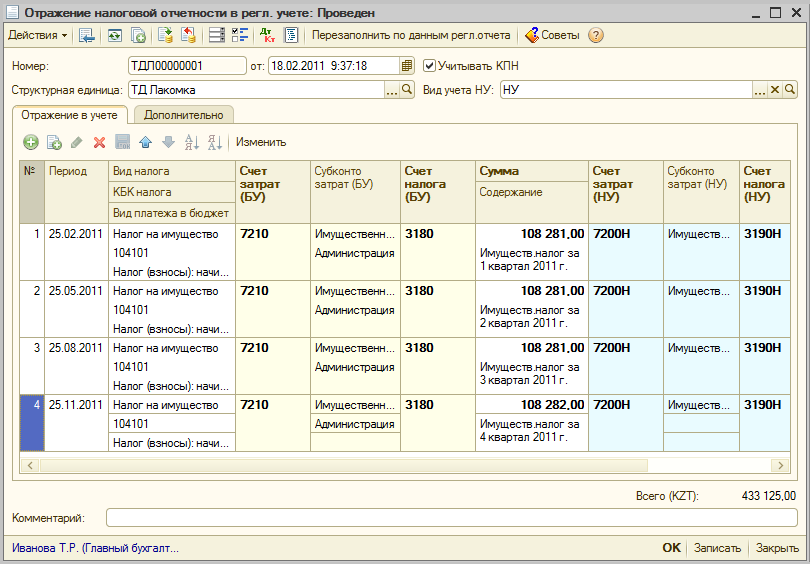Open calendar picker next to date field
The height and width of the screenshot is (564, 810).
[406, 66]
